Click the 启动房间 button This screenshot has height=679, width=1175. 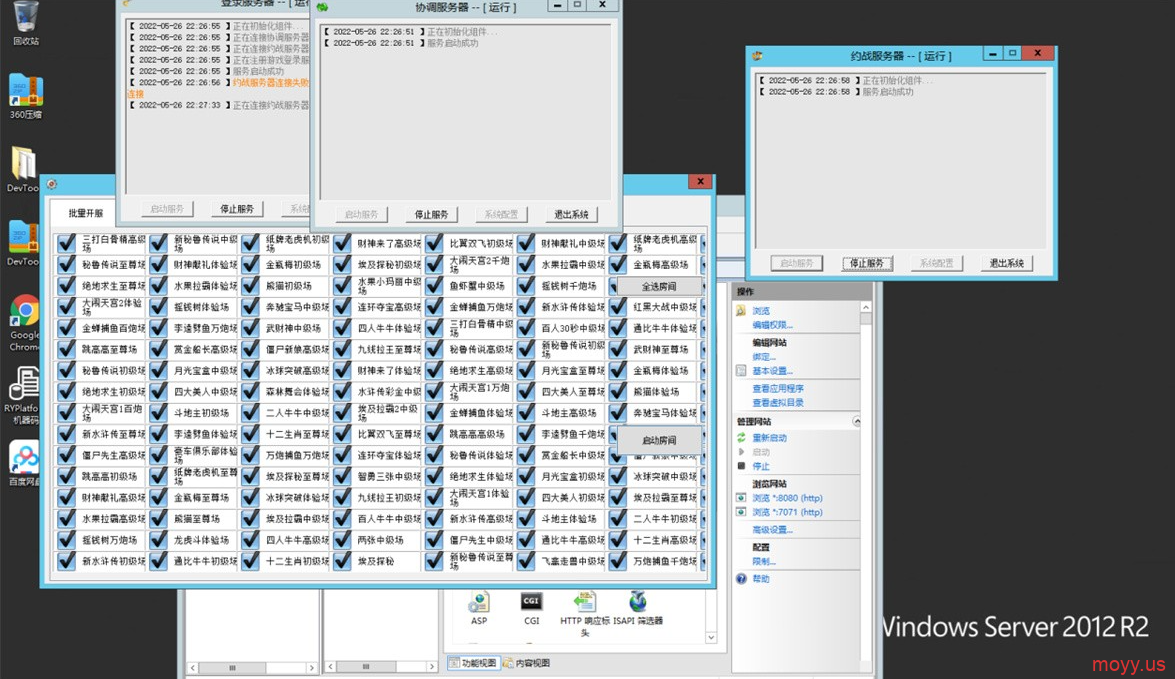click(659, 440)
